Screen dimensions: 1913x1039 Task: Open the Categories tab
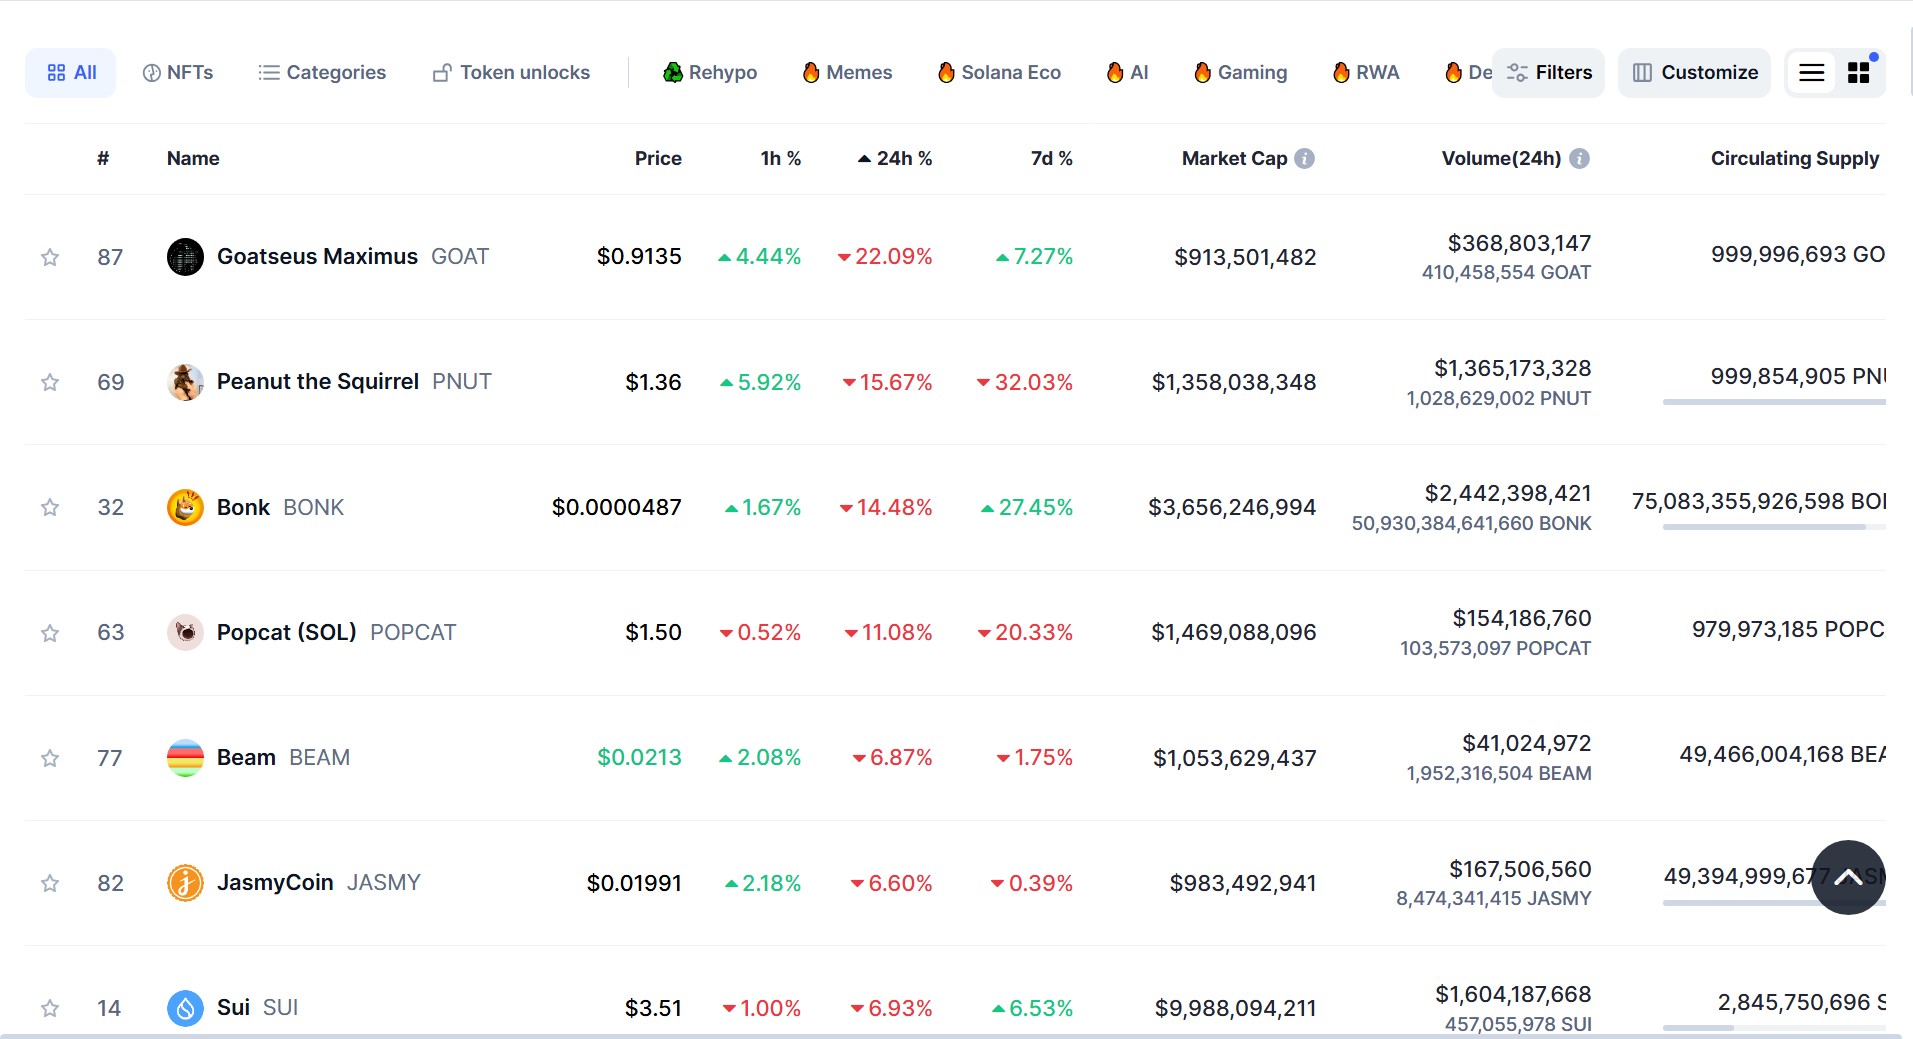322,73
